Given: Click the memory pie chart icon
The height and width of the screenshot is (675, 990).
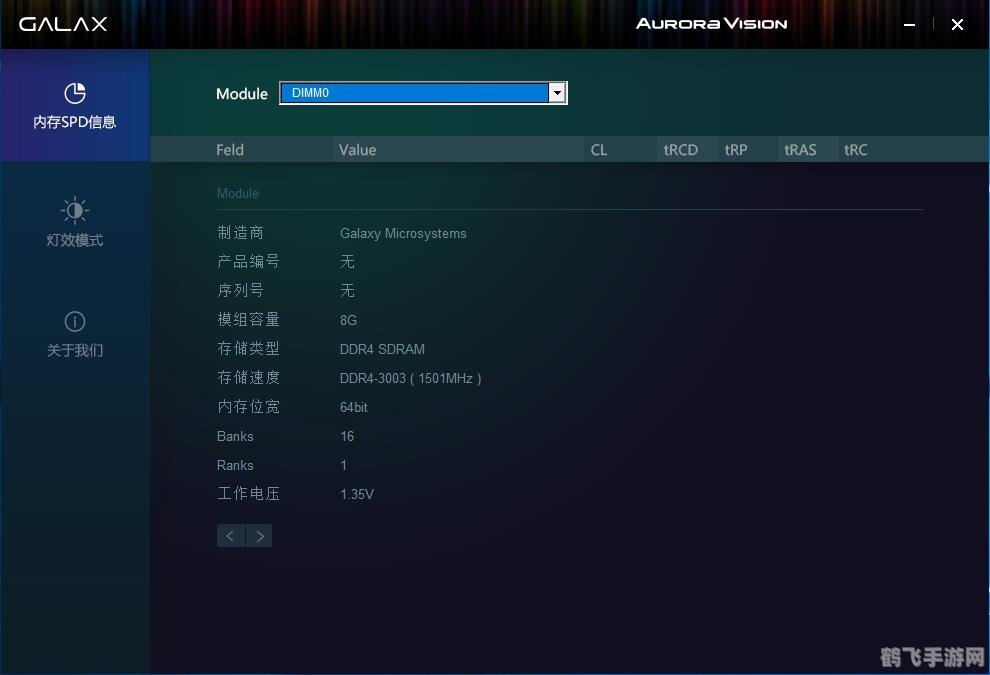Looking at the screenshot, I should (x=74, y=93).
